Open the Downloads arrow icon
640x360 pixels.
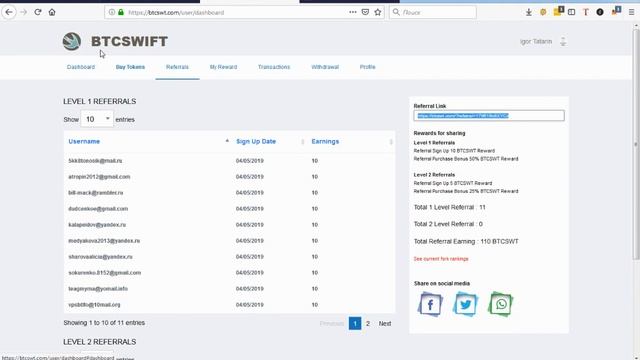click(529, 12)
